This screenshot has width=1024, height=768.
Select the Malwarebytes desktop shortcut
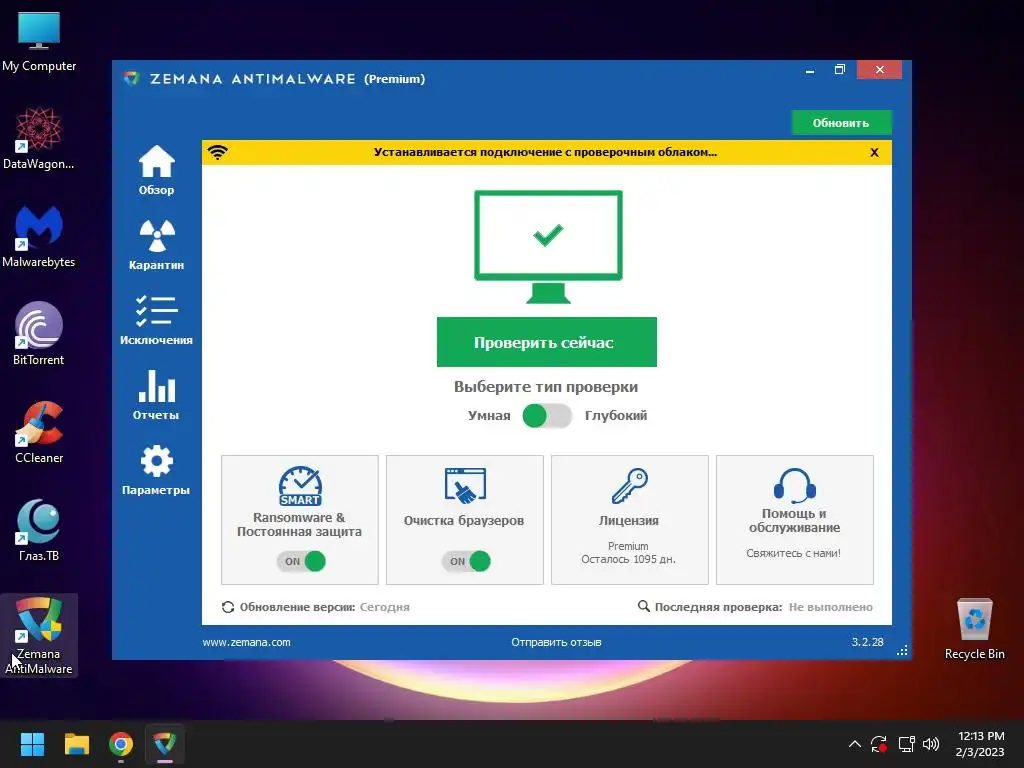[39, 236]
